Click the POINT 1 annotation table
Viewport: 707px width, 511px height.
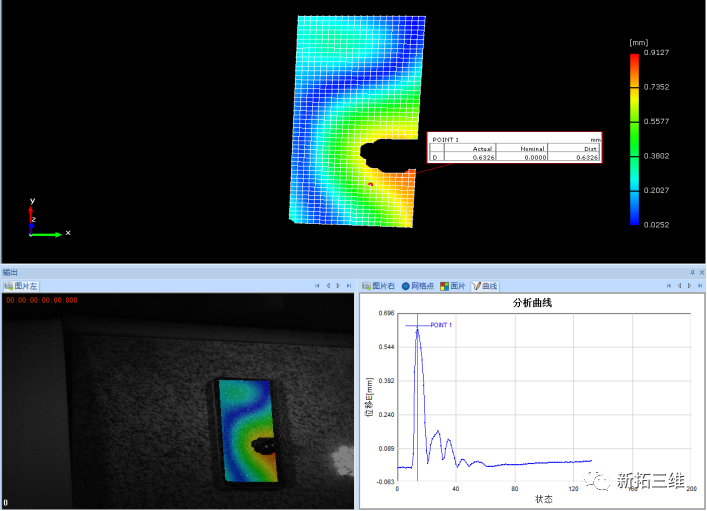(514, 147)
